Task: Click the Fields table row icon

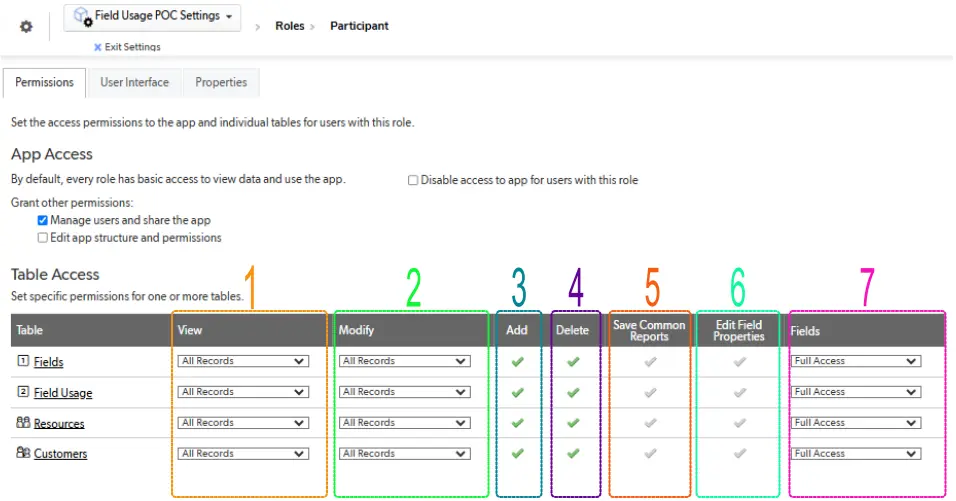Action: tap(23, 361)
